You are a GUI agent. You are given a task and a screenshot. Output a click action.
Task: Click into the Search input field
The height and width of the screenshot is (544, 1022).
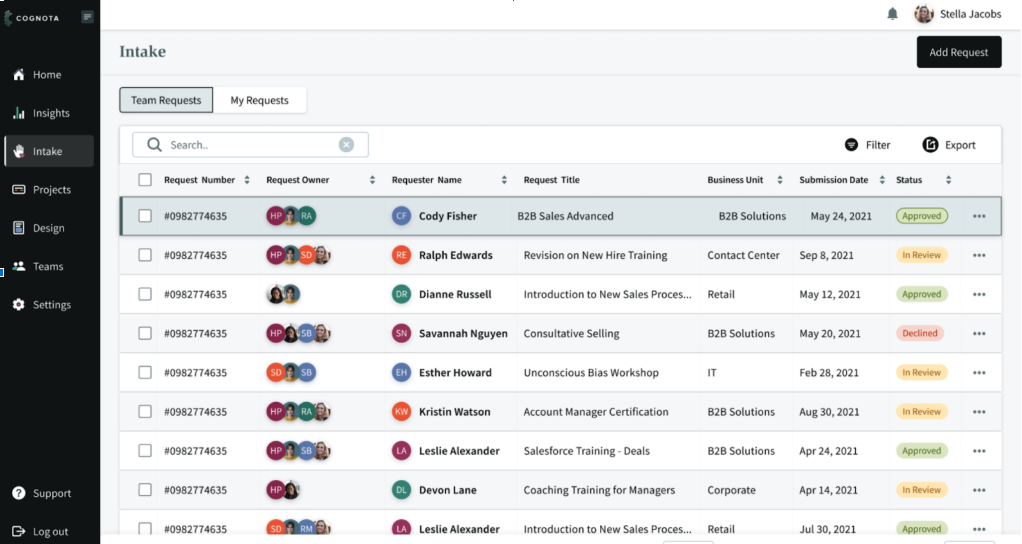point(250,145)
